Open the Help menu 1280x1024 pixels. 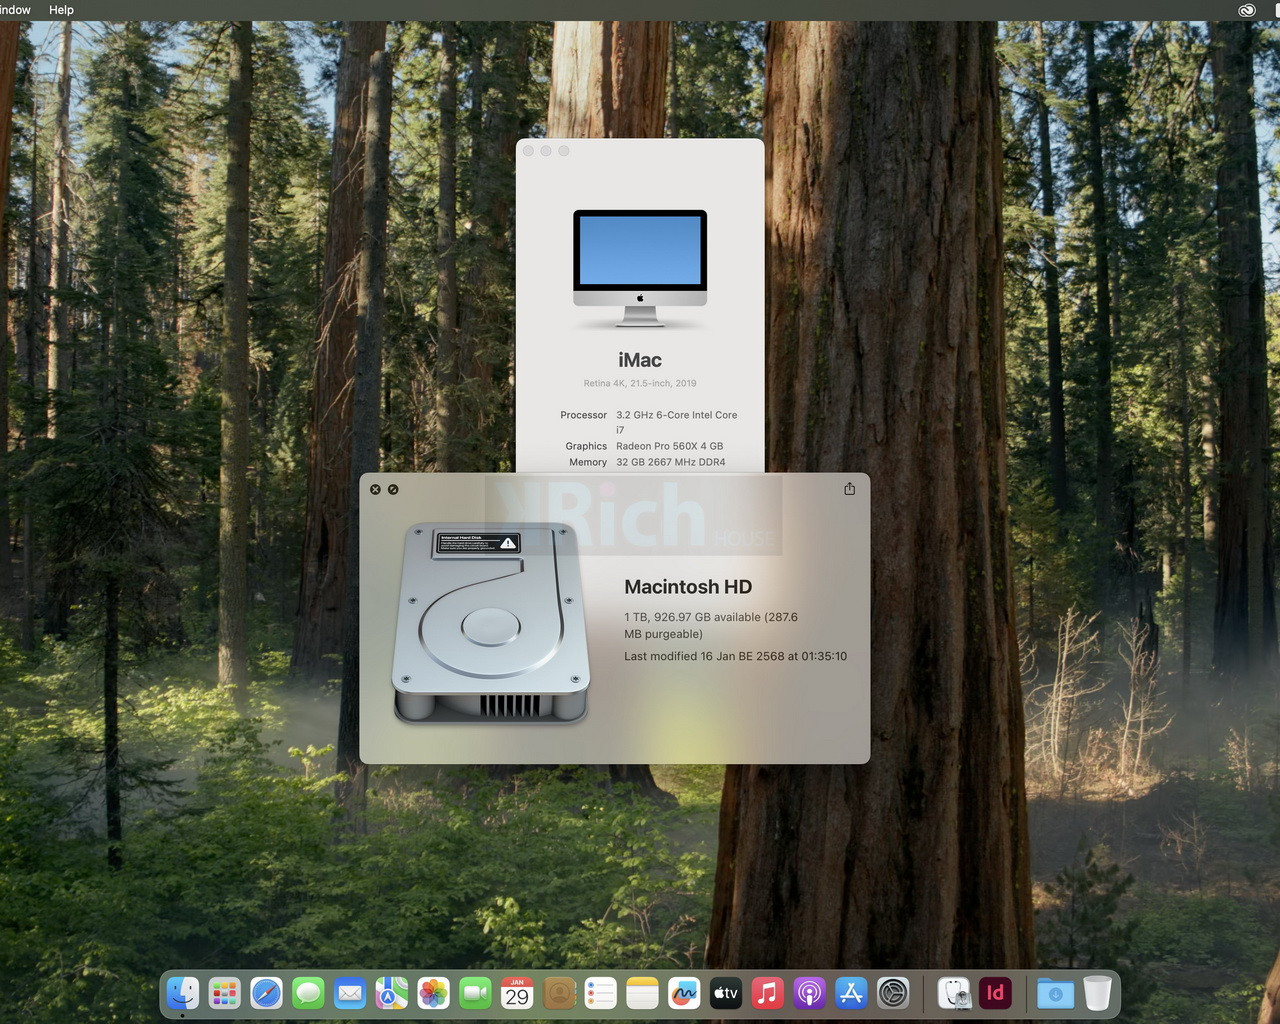click(61, 10)
